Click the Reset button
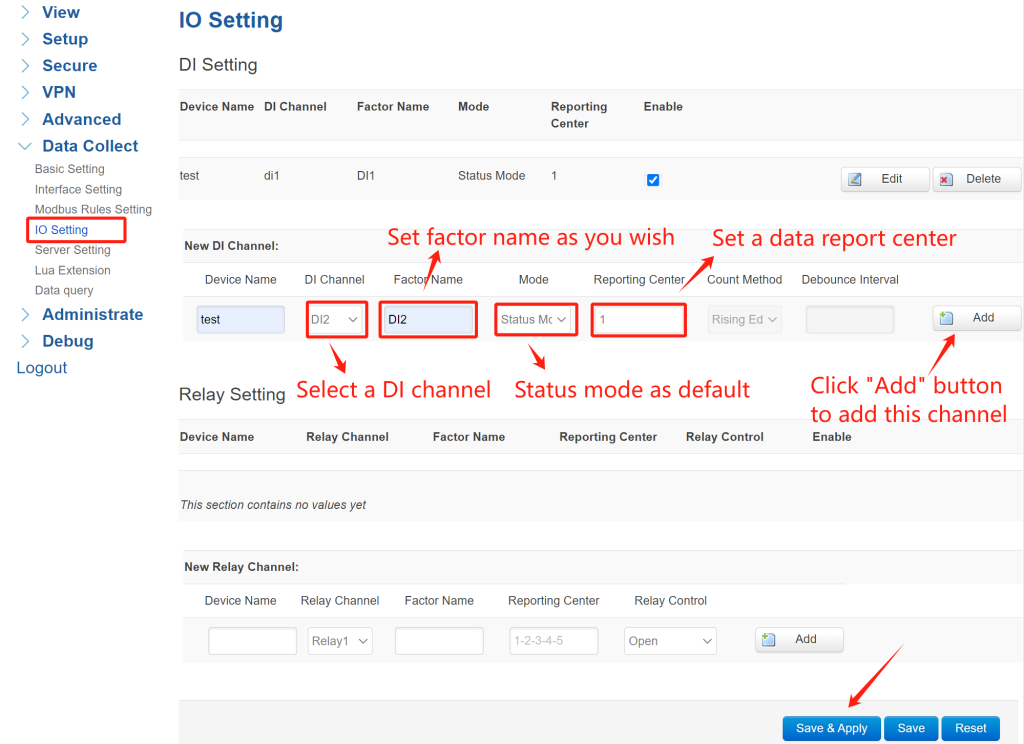 970,728
